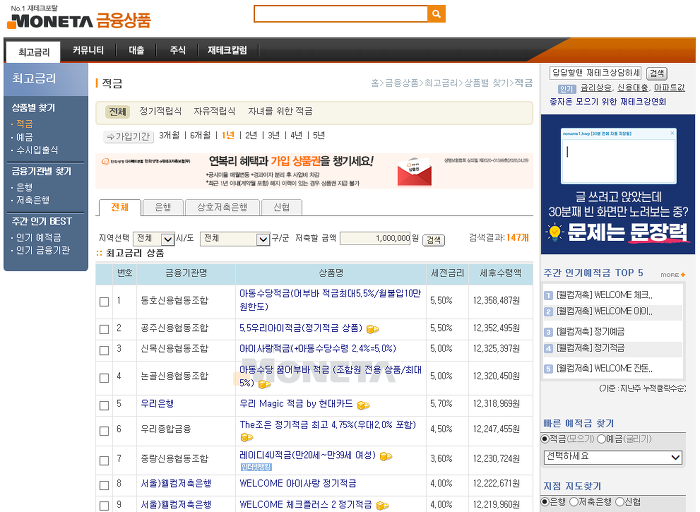The height and width of the screenshot is (512, 700).
Task: Click the 연복리 혜택과 가입 상품권 banner
Action: coord(314,170)
